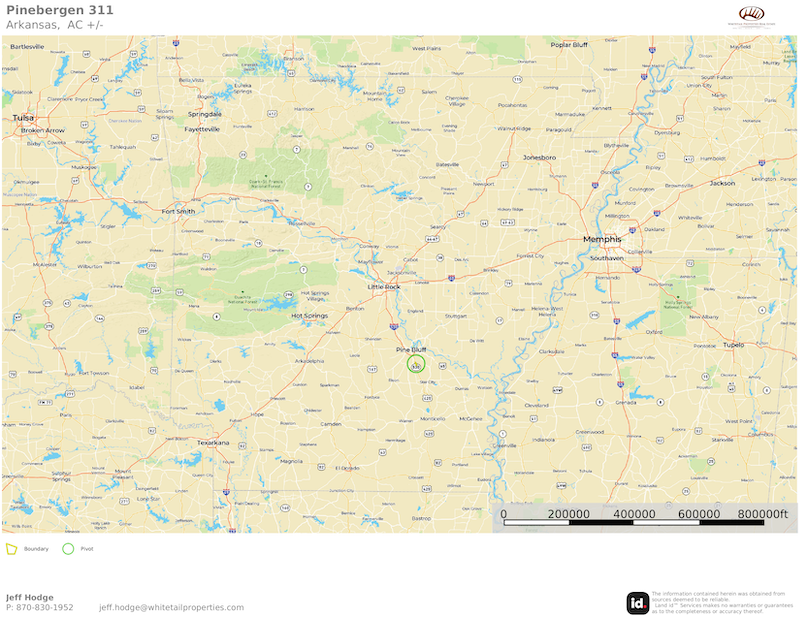Click the Whitetail Properties logo

pyautogui.click(x=752, y=16)
